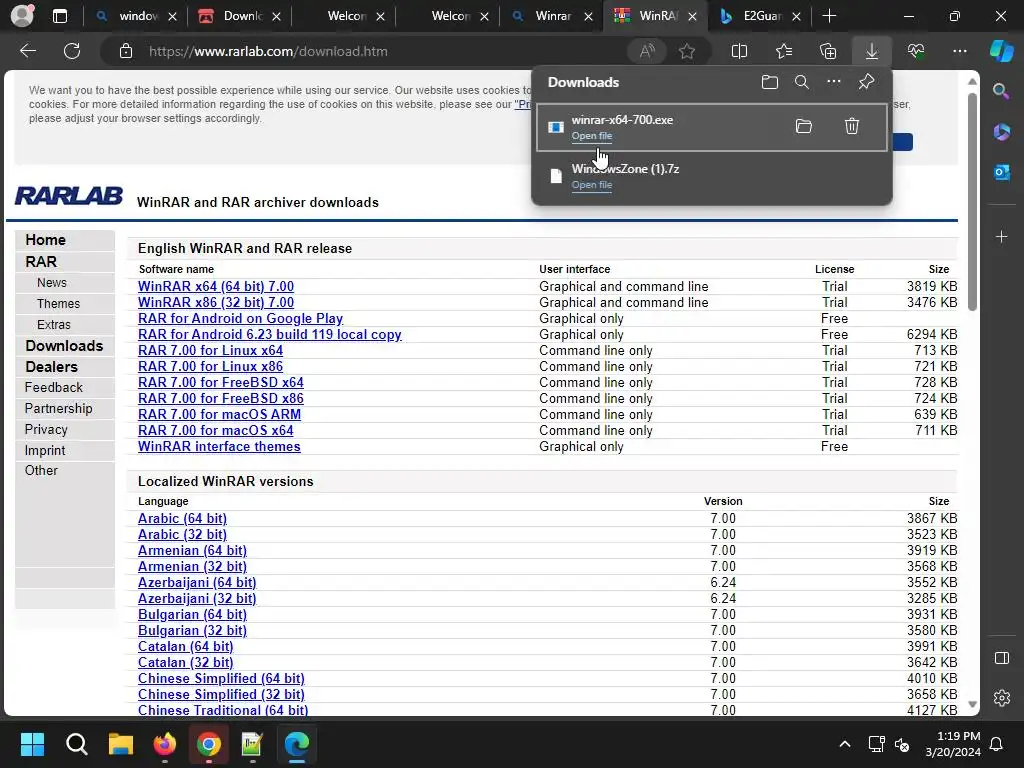Launch Chrome from taskbar
The width and height of the screenshot is (1024, 768).
point(209,744)
